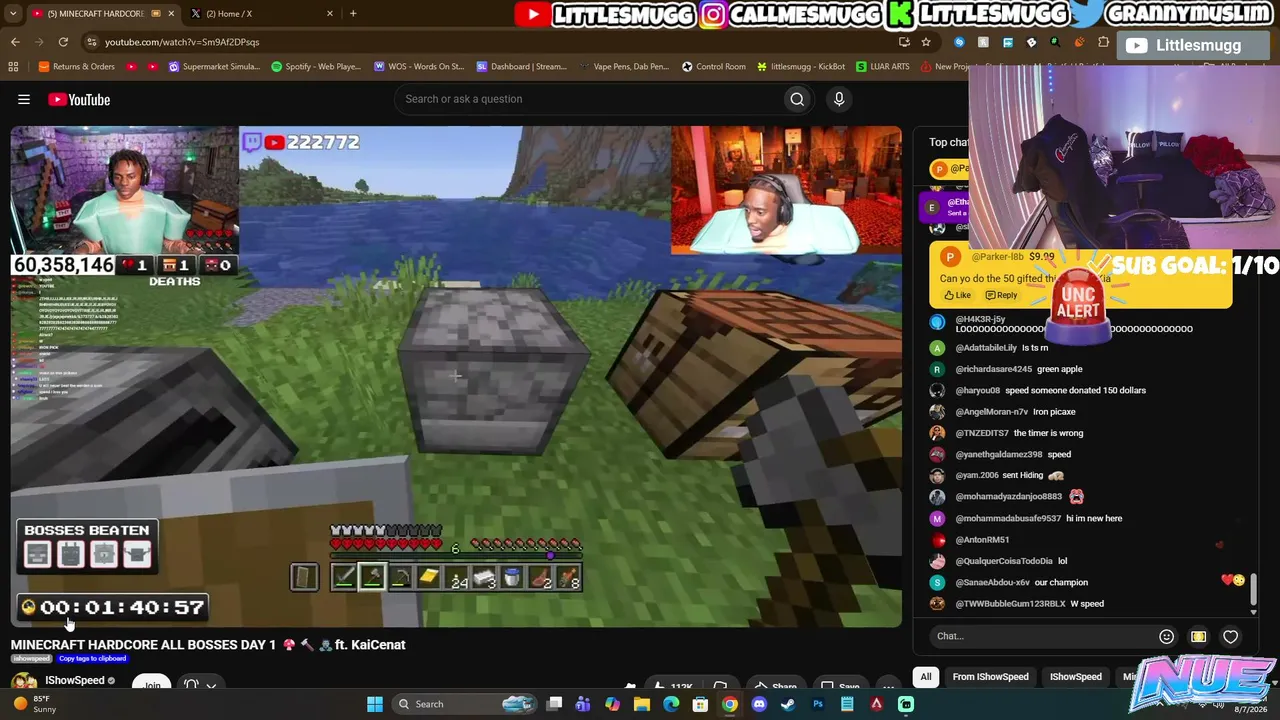Open the IShowSpeed channel avatar
This screenshot has width=1280, height=720.
pos(24,683)
